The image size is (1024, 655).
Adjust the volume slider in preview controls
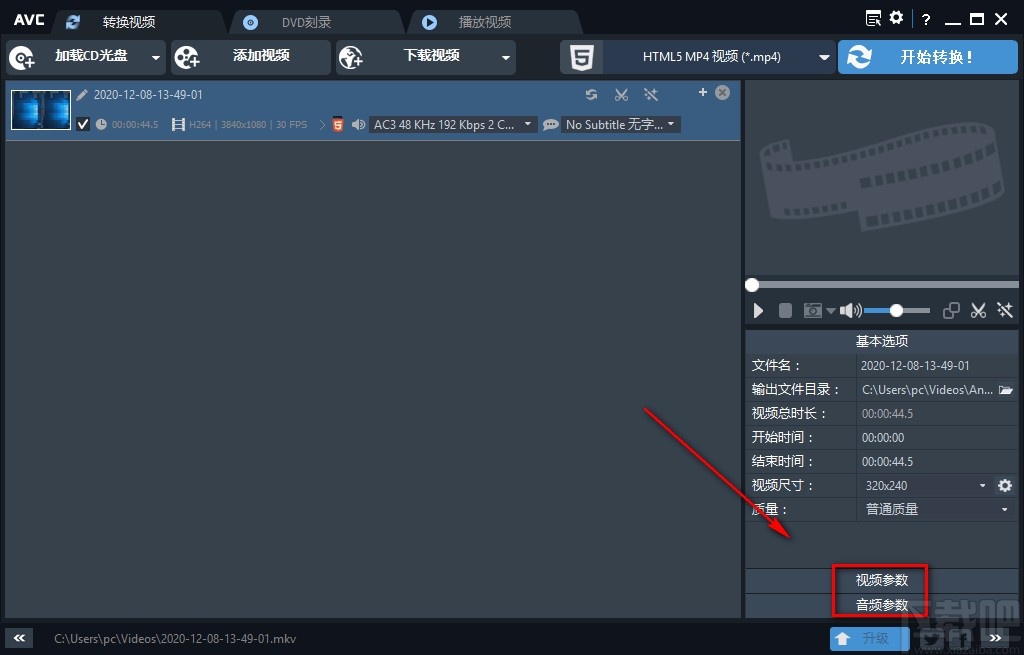coord(897,310)
